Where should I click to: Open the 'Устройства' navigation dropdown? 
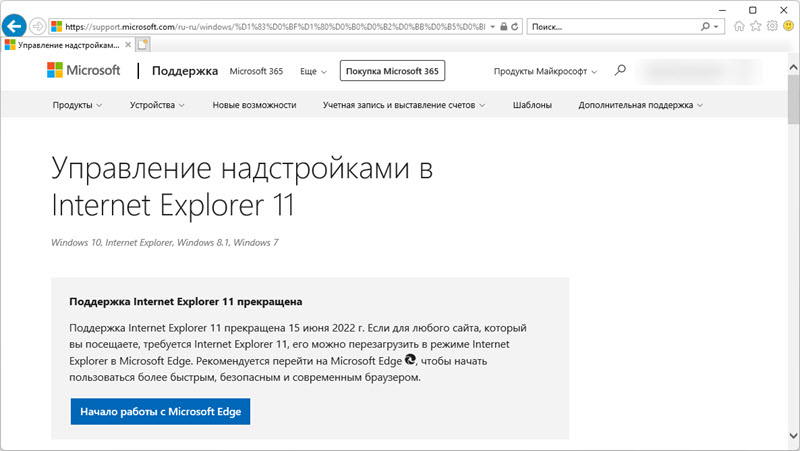click(x=157, y=105)
